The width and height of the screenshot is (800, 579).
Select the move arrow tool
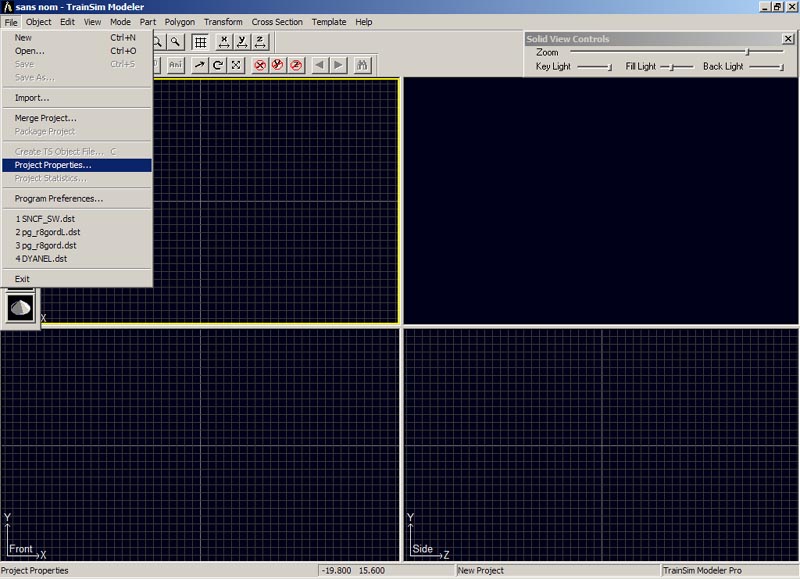click(x=200, y=65)
